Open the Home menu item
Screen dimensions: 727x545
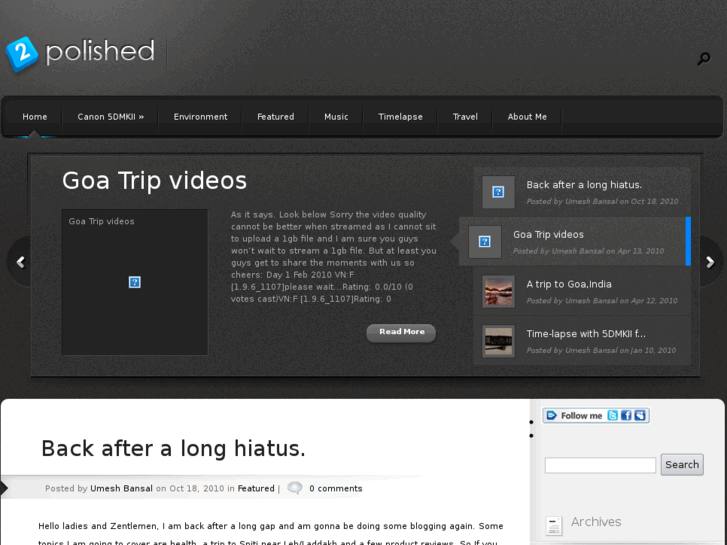(x=35, y=117)
